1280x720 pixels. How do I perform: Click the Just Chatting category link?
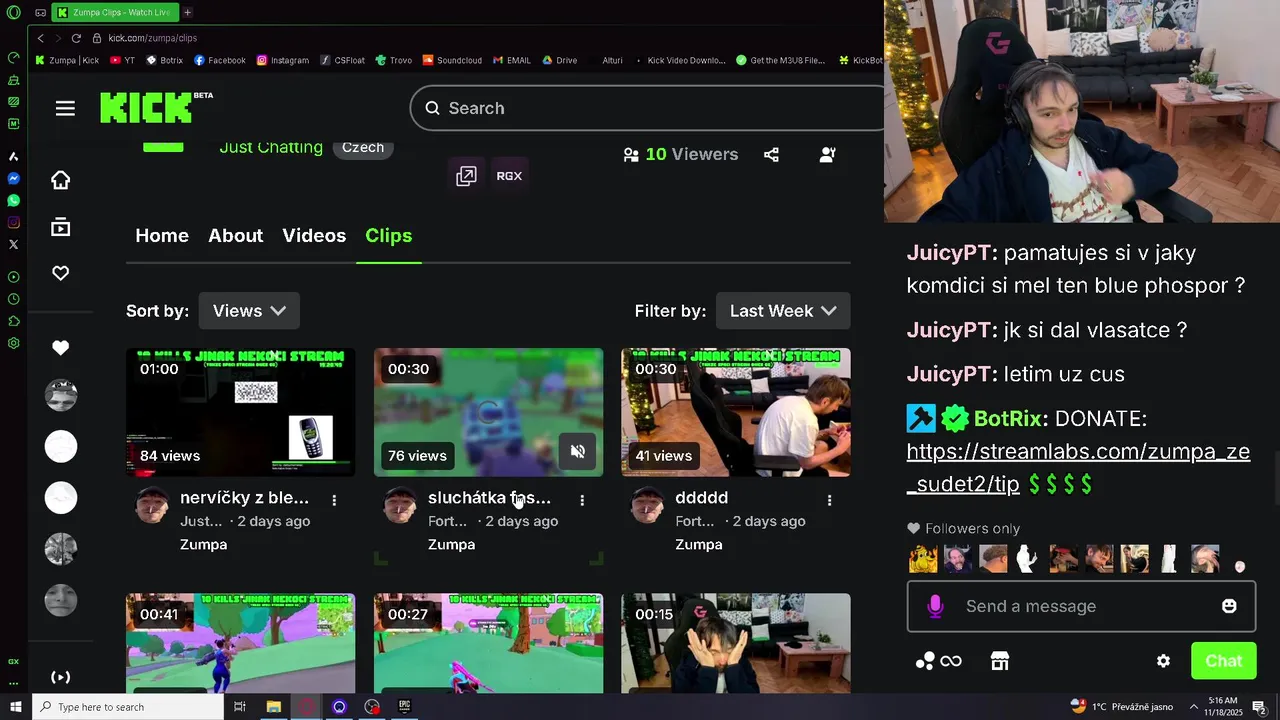coord(271,147)
